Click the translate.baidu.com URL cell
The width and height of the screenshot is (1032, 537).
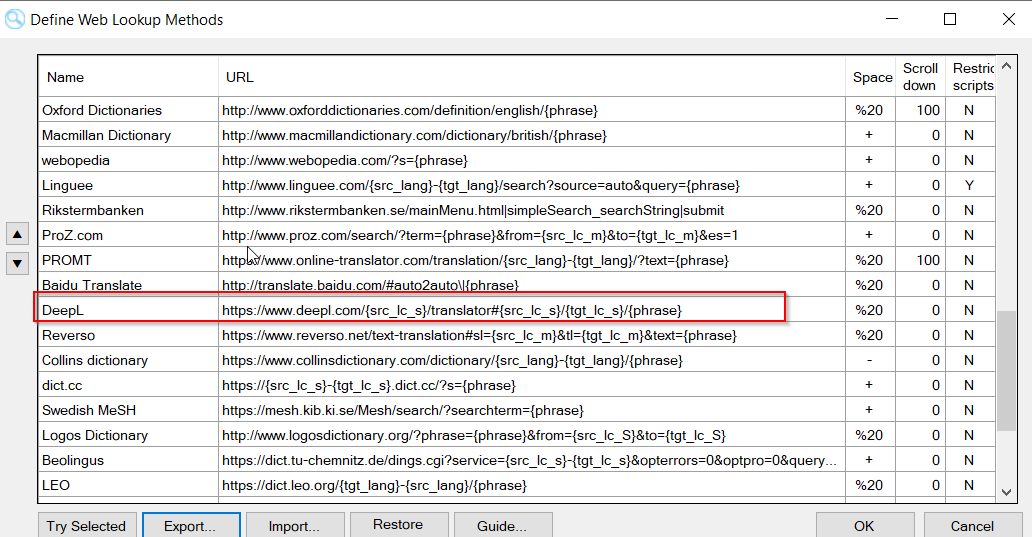coord(532,285)
